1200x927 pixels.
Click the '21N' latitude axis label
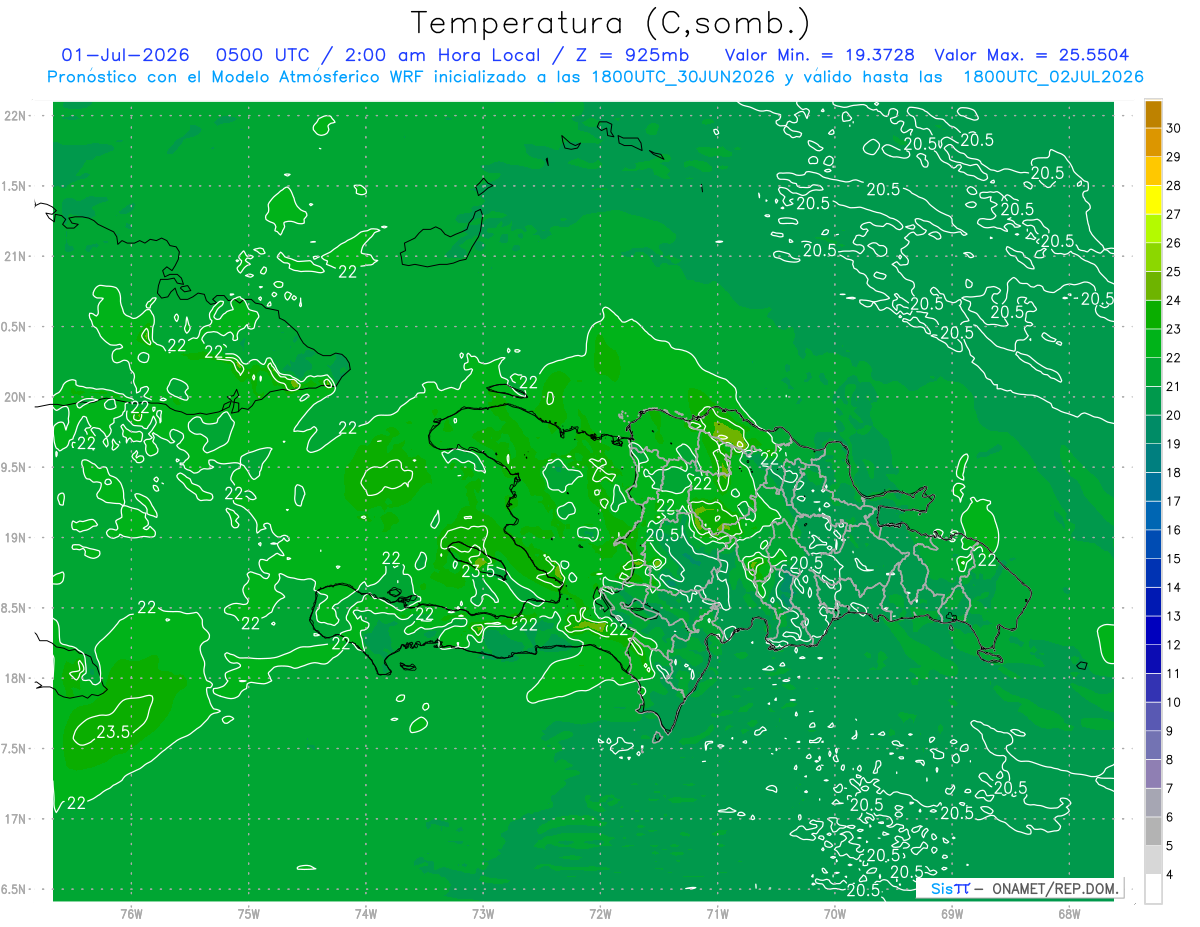(17, 257)
